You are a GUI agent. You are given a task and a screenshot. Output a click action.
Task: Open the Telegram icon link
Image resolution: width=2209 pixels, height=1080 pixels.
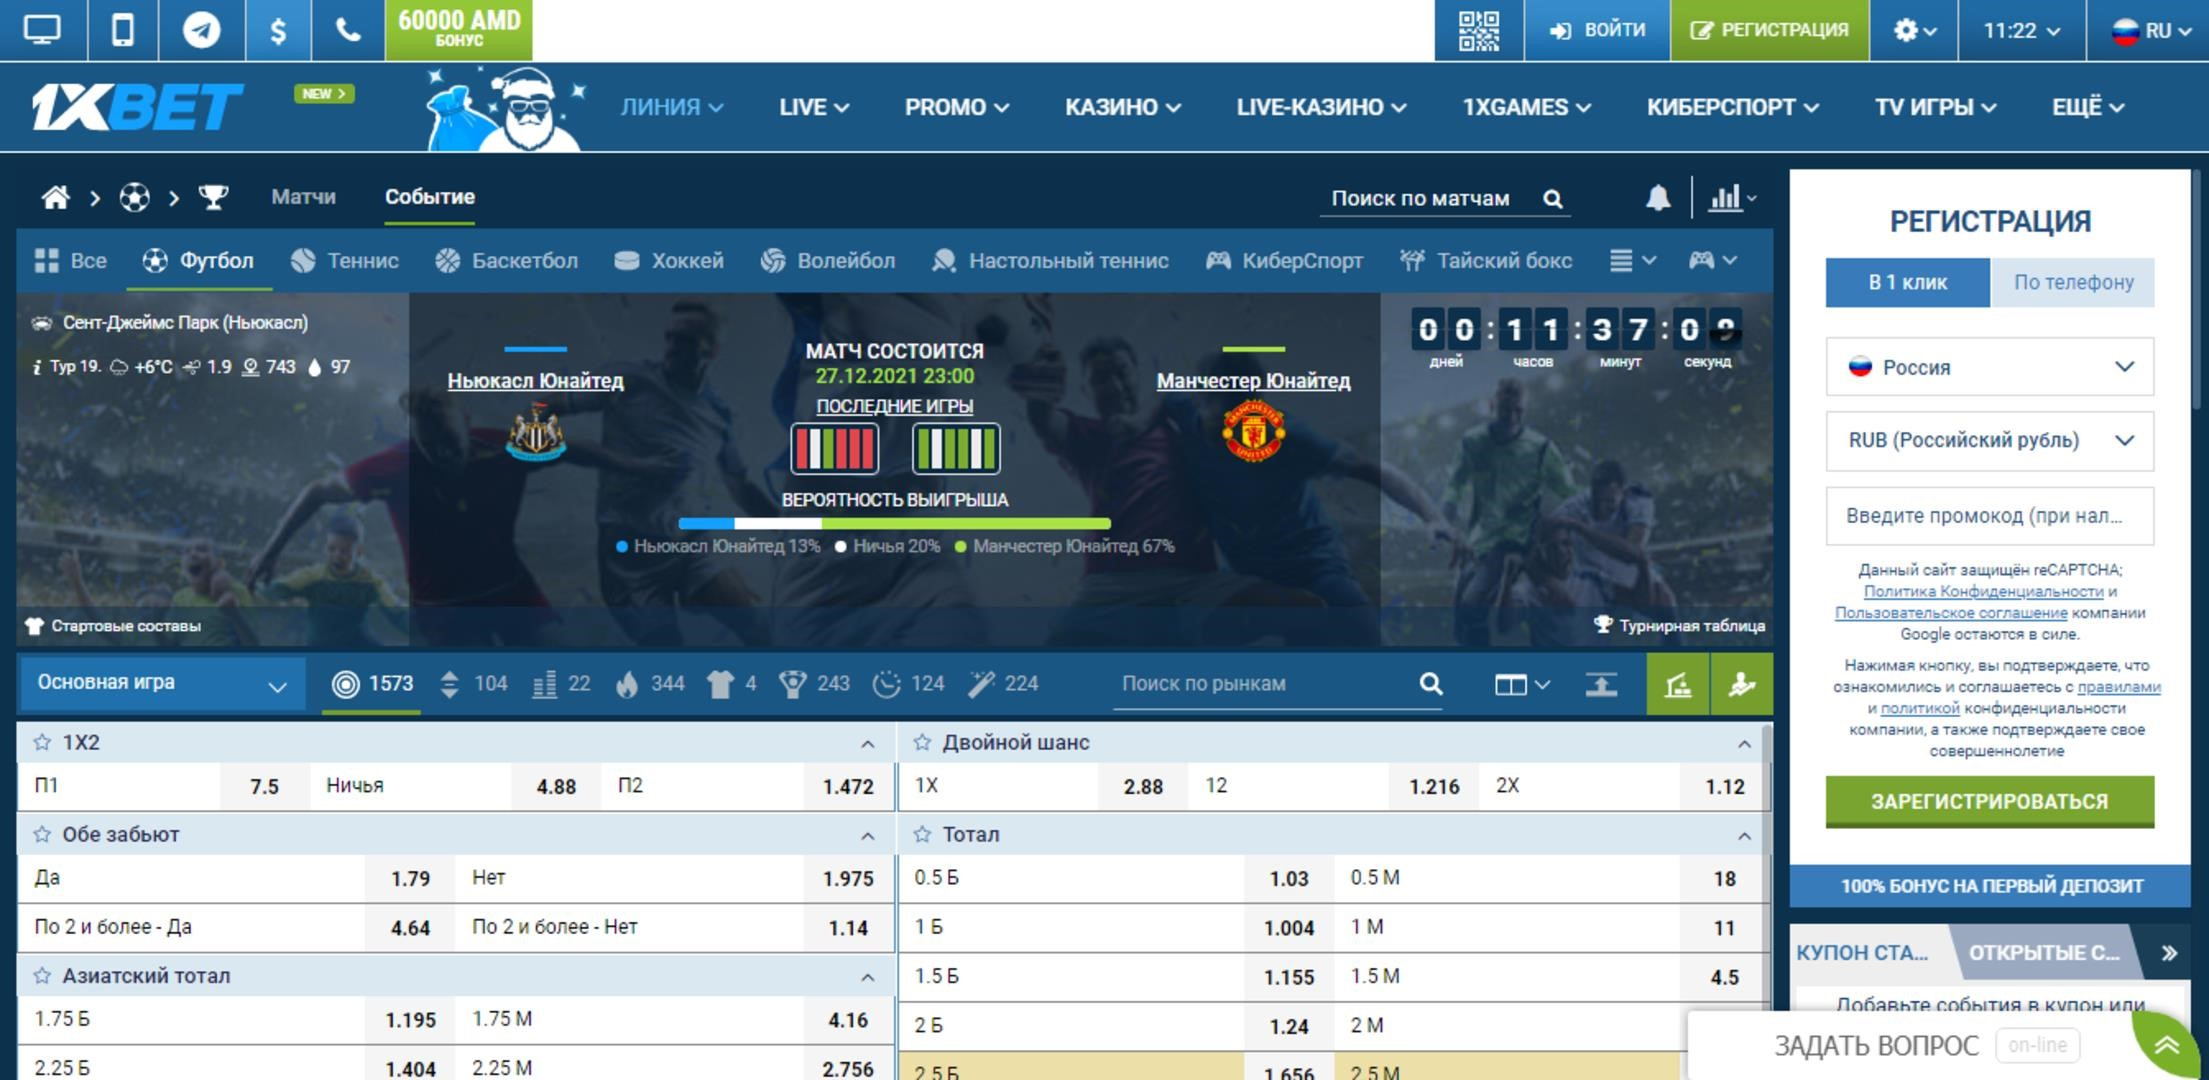tap(201, 30)
